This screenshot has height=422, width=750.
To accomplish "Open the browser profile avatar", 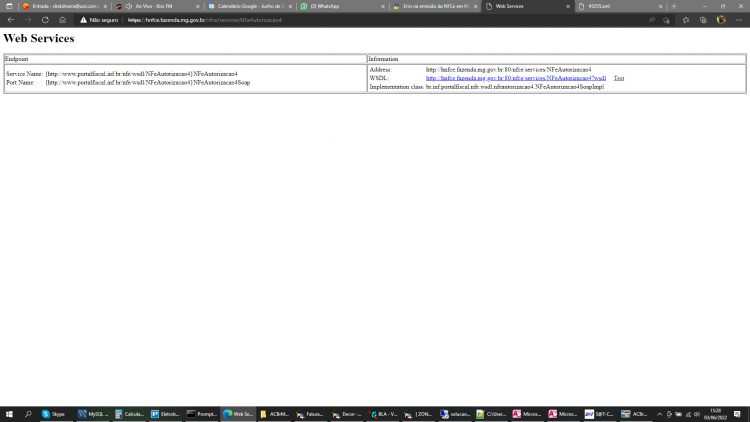I will click(x=721, y=20).
